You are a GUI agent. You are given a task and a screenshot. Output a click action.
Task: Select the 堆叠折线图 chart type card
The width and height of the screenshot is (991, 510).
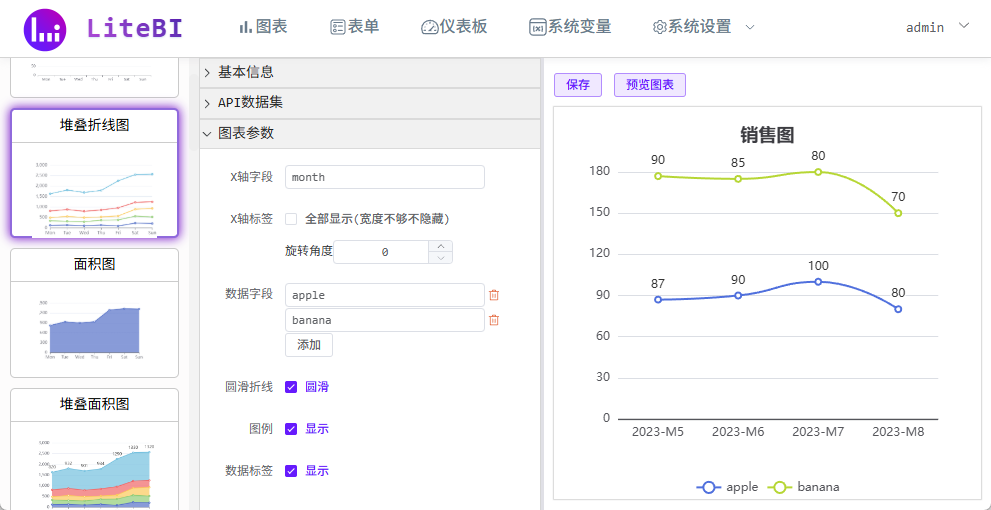coord(95,174)
